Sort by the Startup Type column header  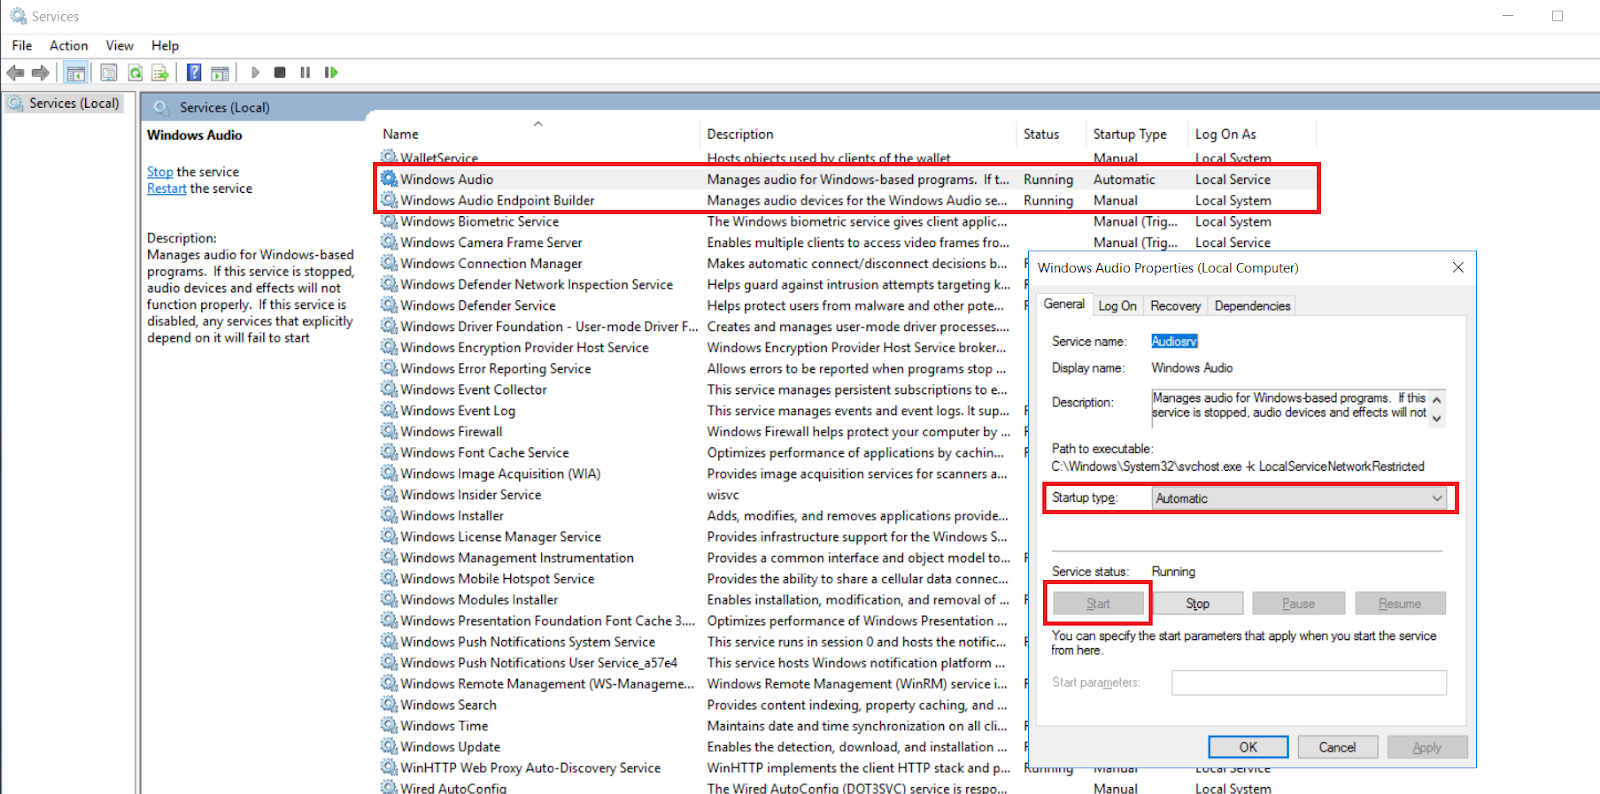pos(1137,134)
